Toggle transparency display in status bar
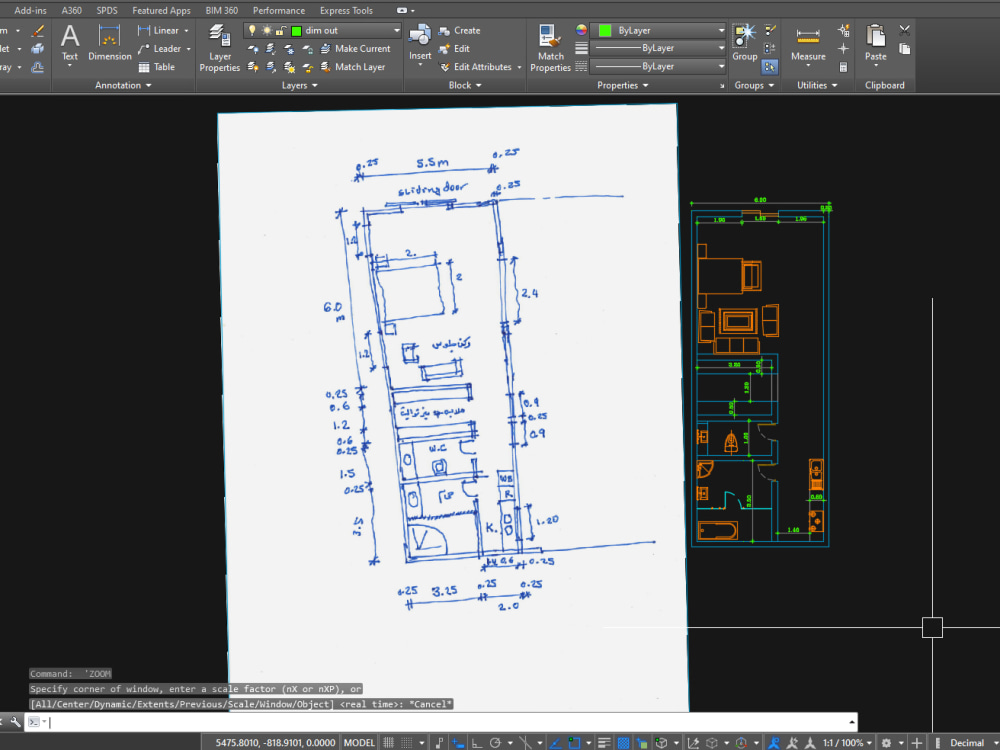1000x750 pixels. point(623,743)
